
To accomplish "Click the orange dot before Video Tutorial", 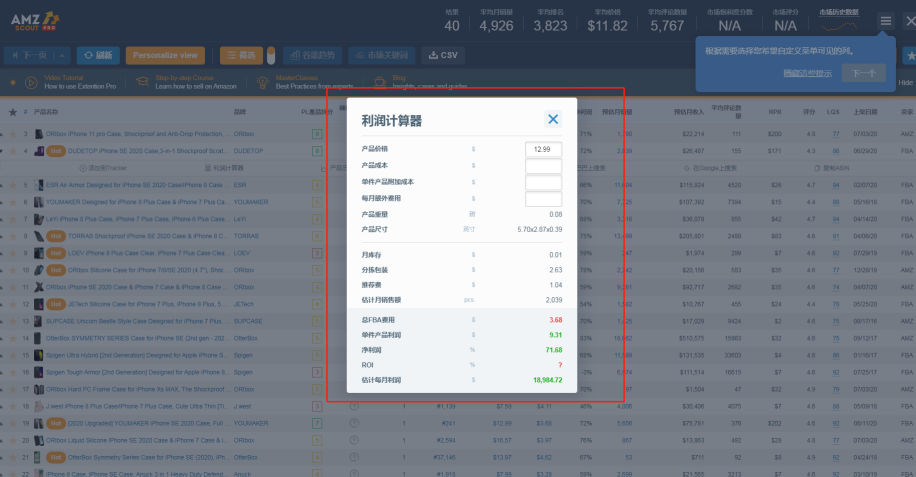I will click(13, 83).
